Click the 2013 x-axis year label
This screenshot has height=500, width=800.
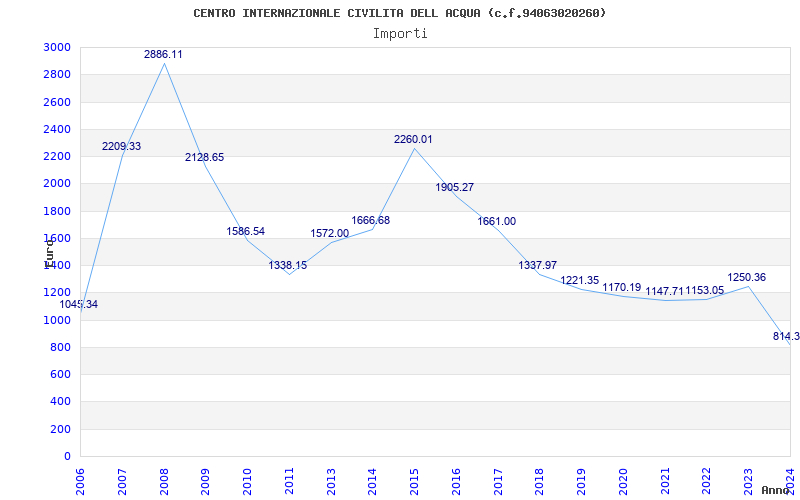[x=331, y=482]
